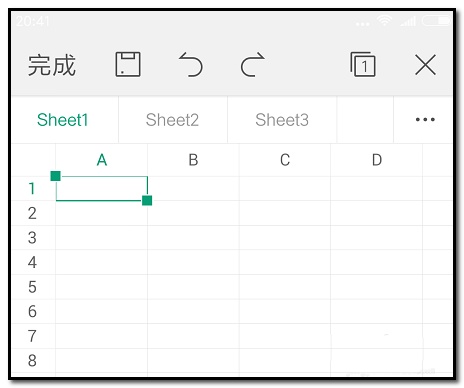Open the multi-document windows switcher icon

point(363,64)
